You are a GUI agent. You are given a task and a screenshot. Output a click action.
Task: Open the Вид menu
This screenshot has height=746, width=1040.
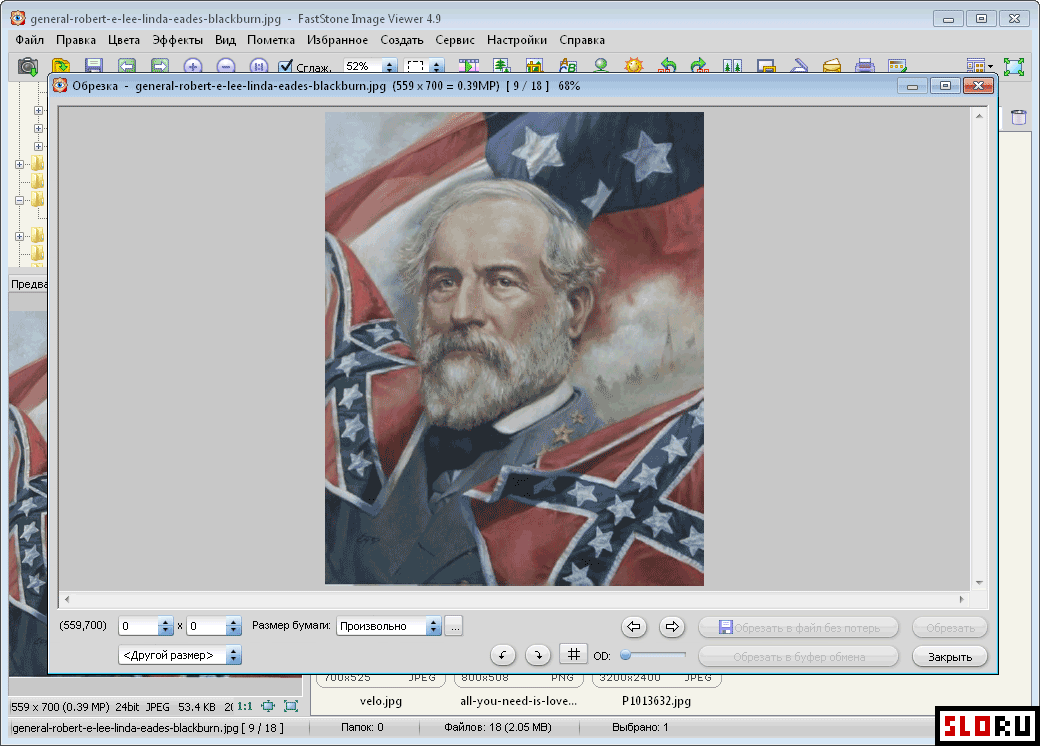226,40
